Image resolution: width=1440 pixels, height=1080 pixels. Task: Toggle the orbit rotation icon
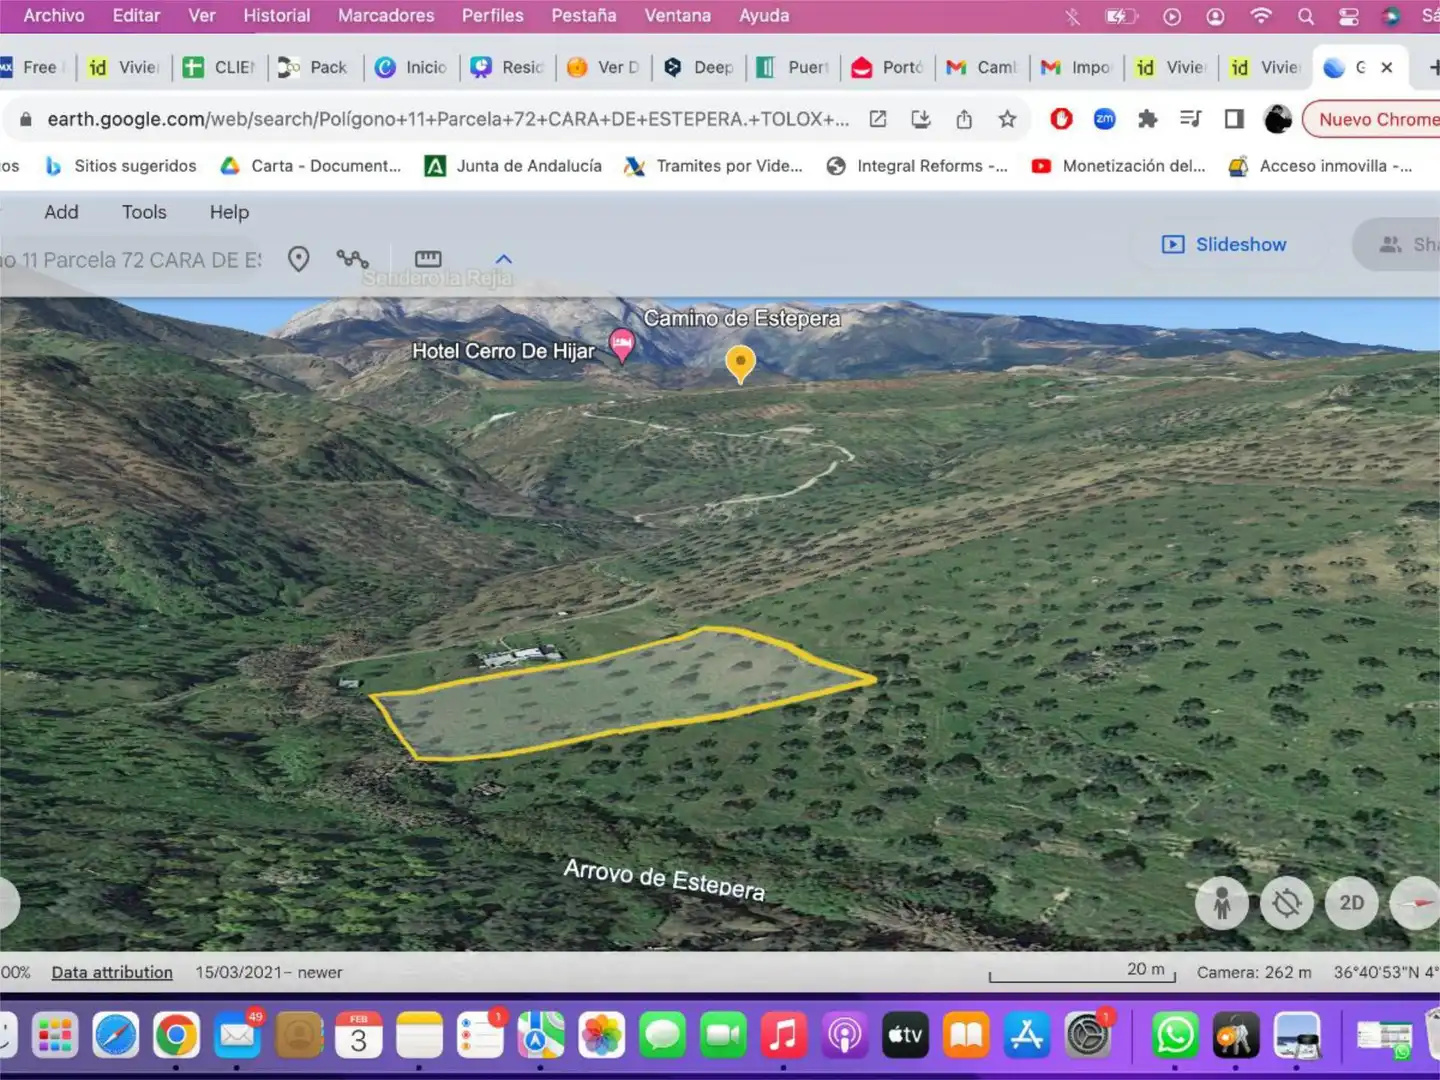tap(1287, 903)
